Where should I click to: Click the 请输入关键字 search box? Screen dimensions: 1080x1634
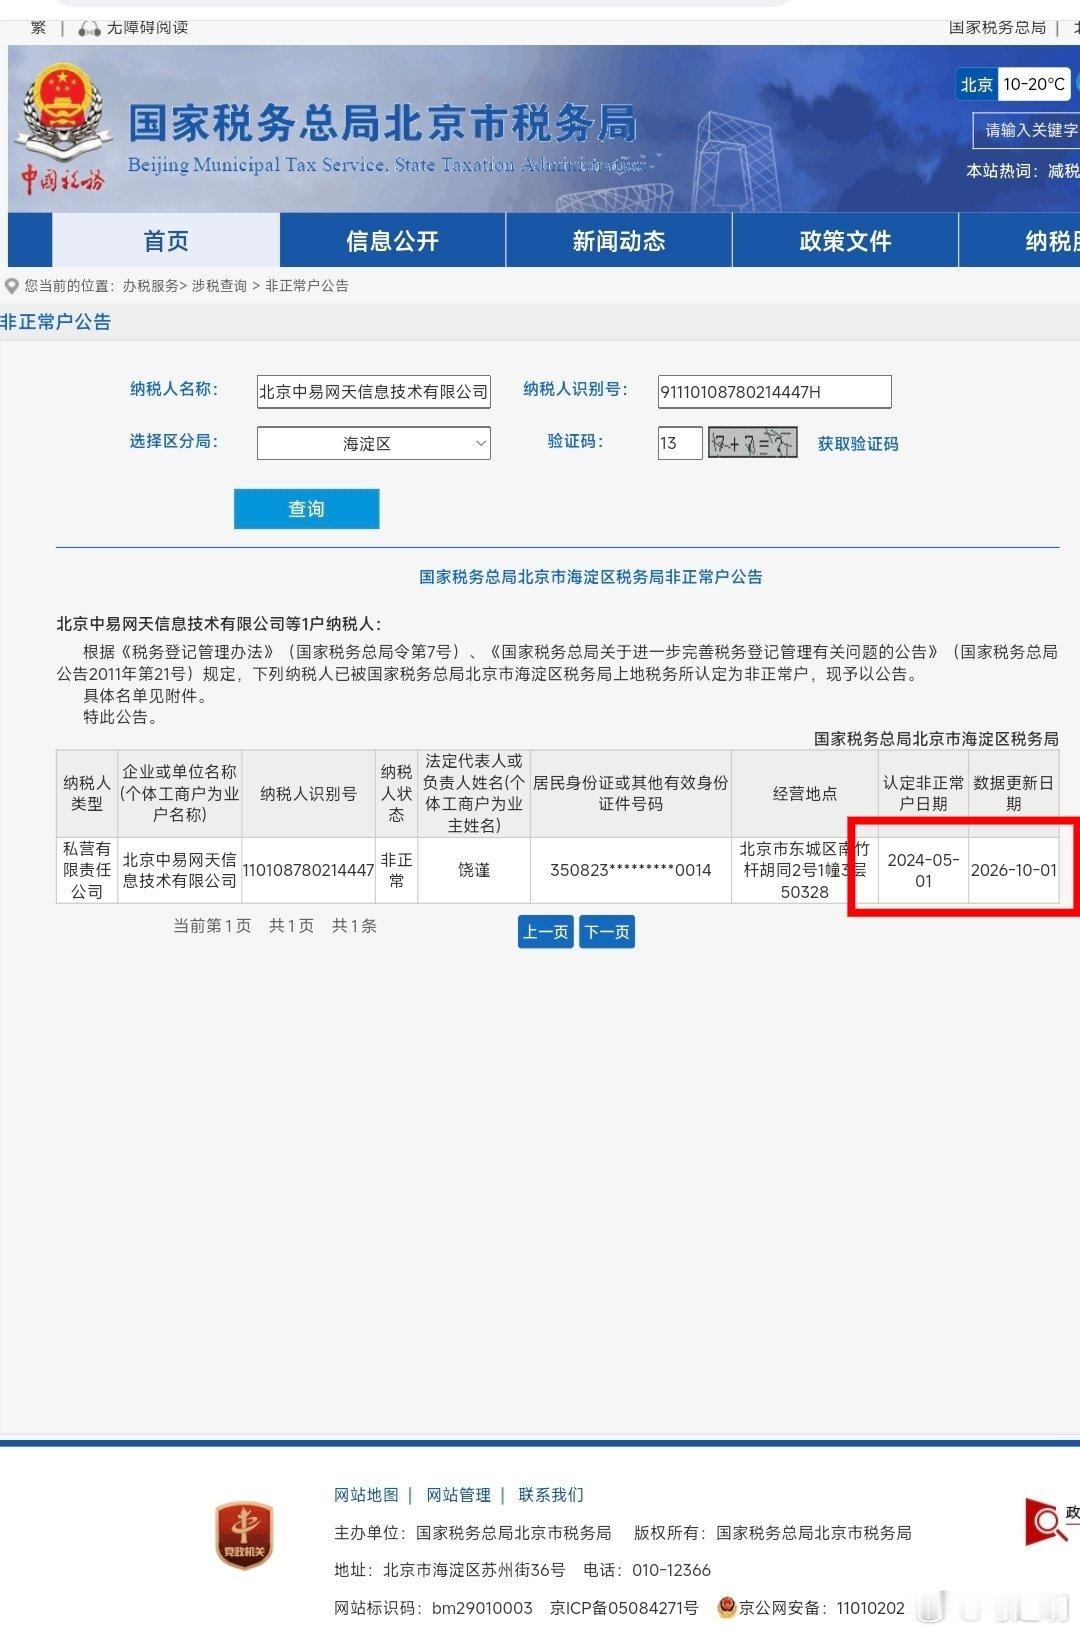[x=1028, y=130]
